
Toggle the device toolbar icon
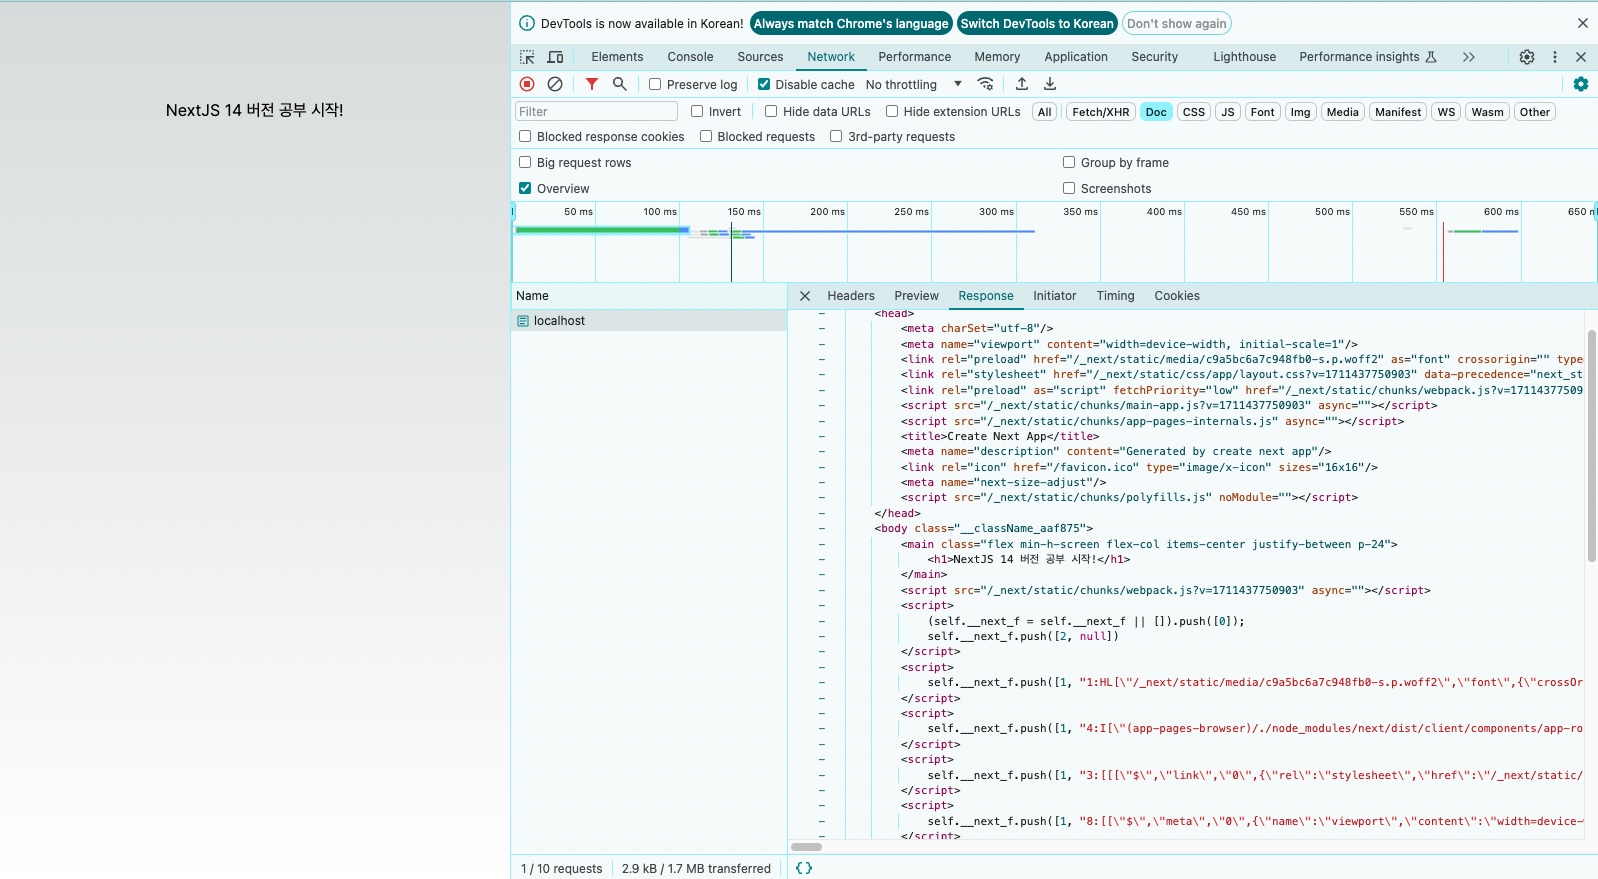555,57
